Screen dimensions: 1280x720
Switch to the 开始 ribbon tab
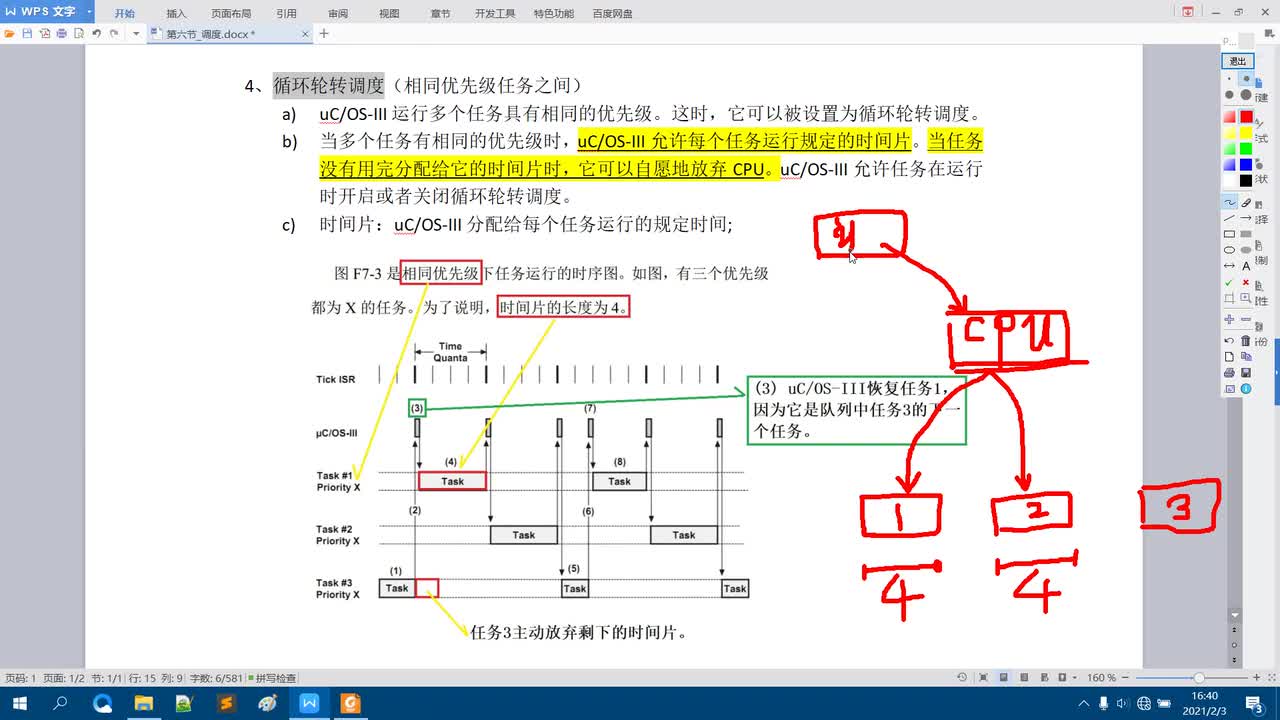[x=124, y=14]
